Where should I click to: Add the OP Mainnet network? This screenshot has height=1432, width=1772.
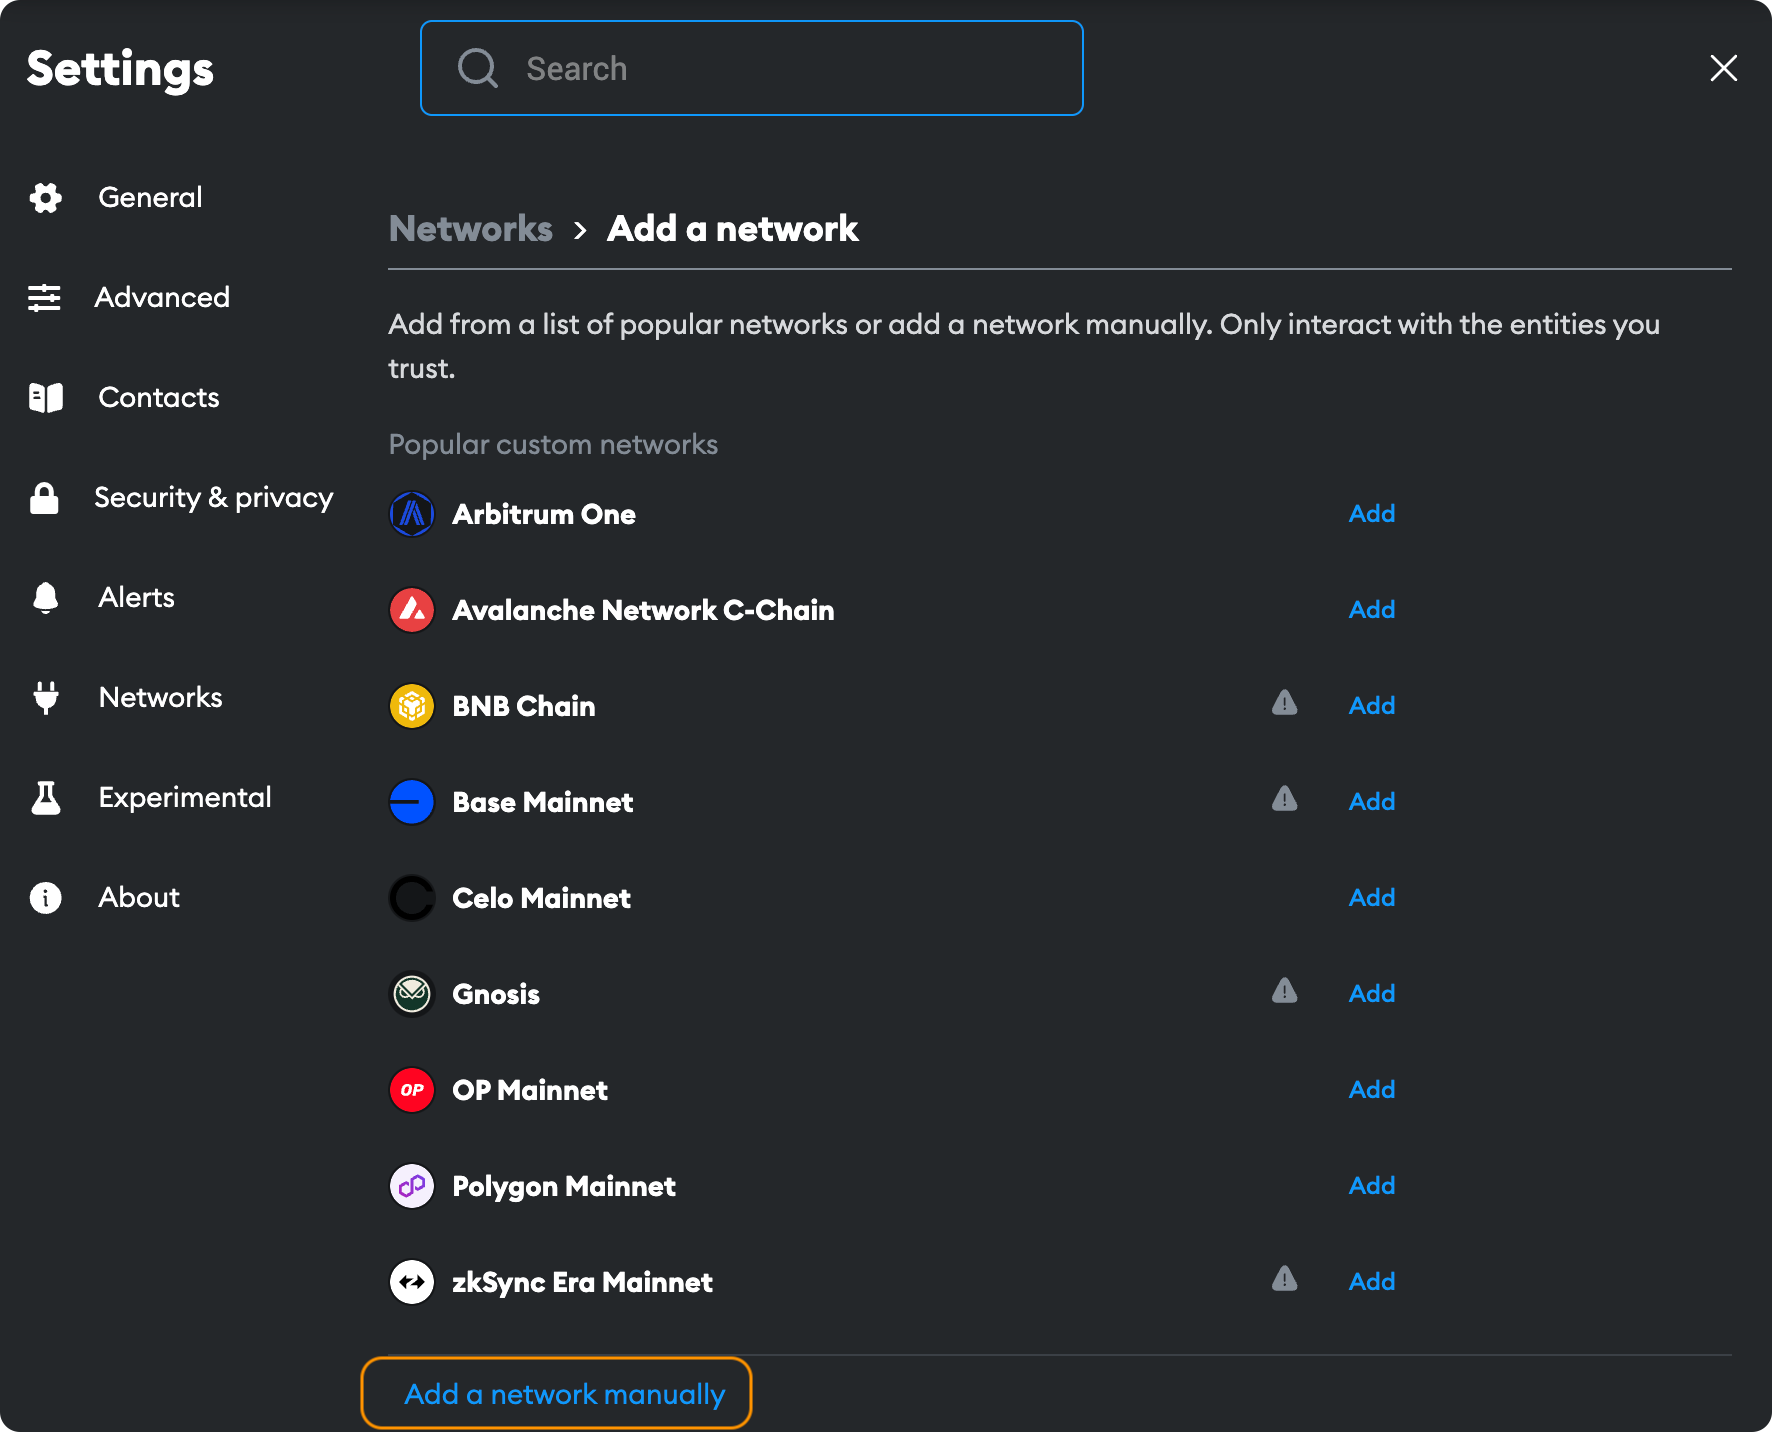tap(1372, 1090)
